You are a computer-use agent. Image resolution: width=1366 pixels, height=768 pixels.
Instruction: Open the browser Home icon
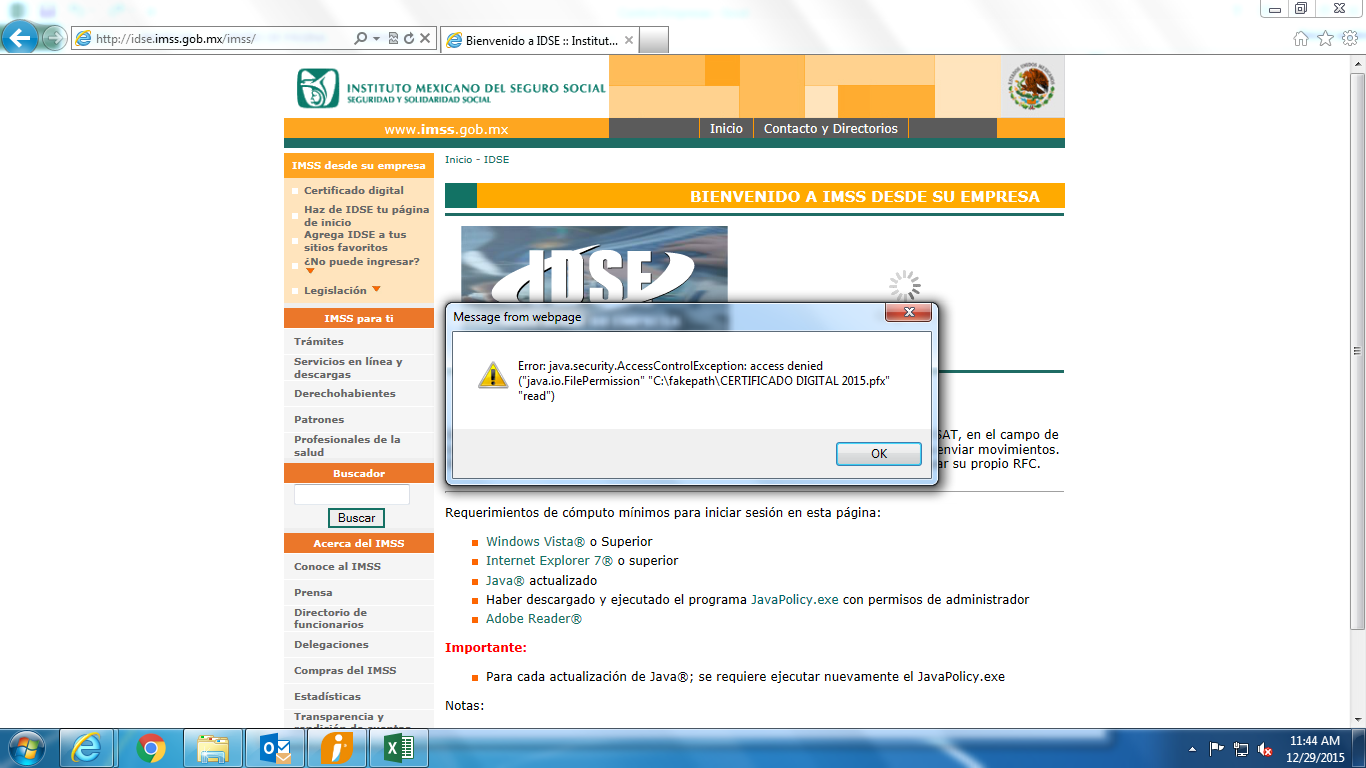click(1301, 38)
